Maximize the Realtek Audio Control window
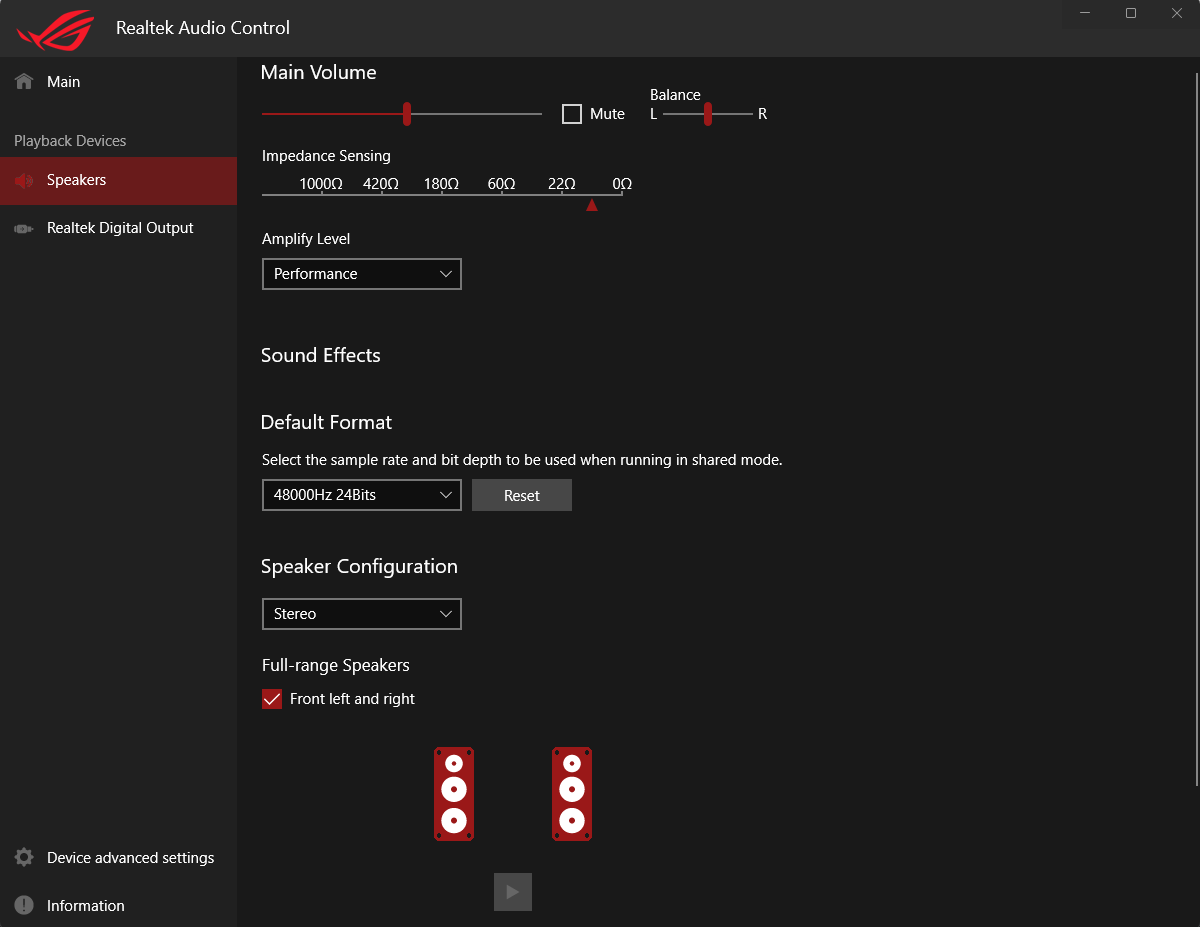The width and height of the screenshot is (1200, 927). tap(1131, 13)
